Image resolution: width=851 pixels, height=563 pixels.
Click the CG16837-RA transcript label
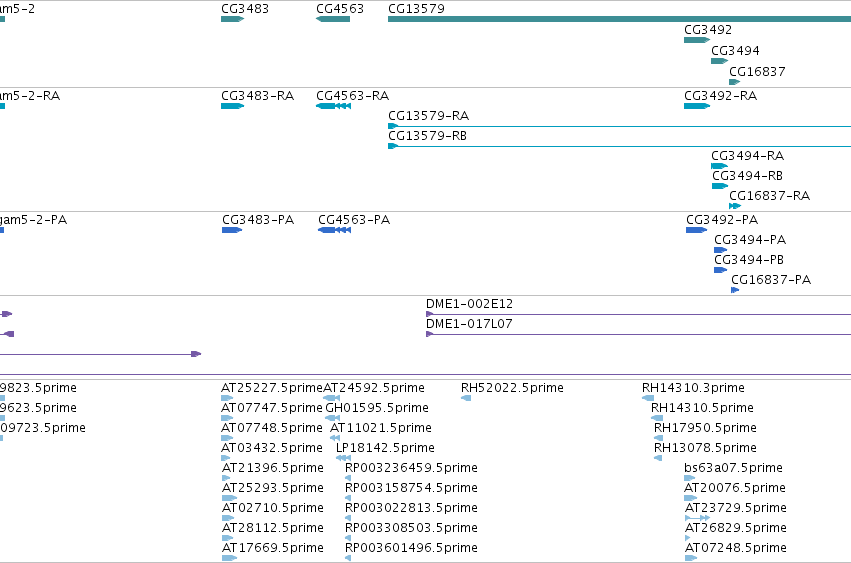click(x=769, y=195)
